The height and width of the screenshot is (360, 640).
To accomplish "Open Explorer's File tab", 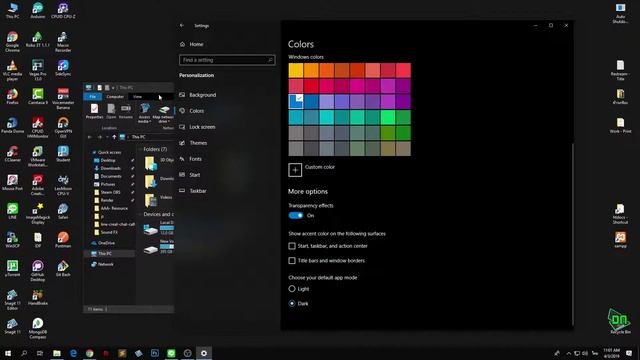I will 93,97.
